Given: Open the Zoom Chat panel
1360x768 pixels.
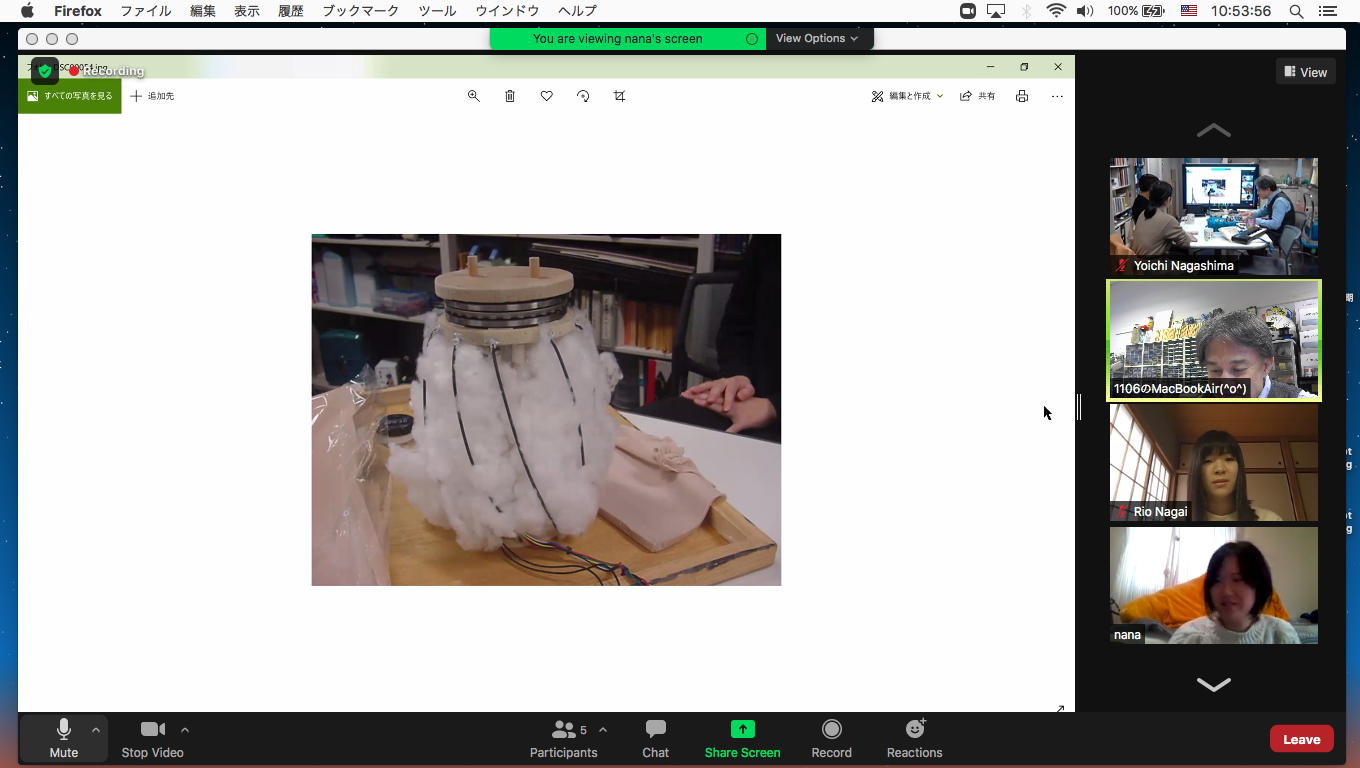Looking at the screenshot, I should point(656,739).
